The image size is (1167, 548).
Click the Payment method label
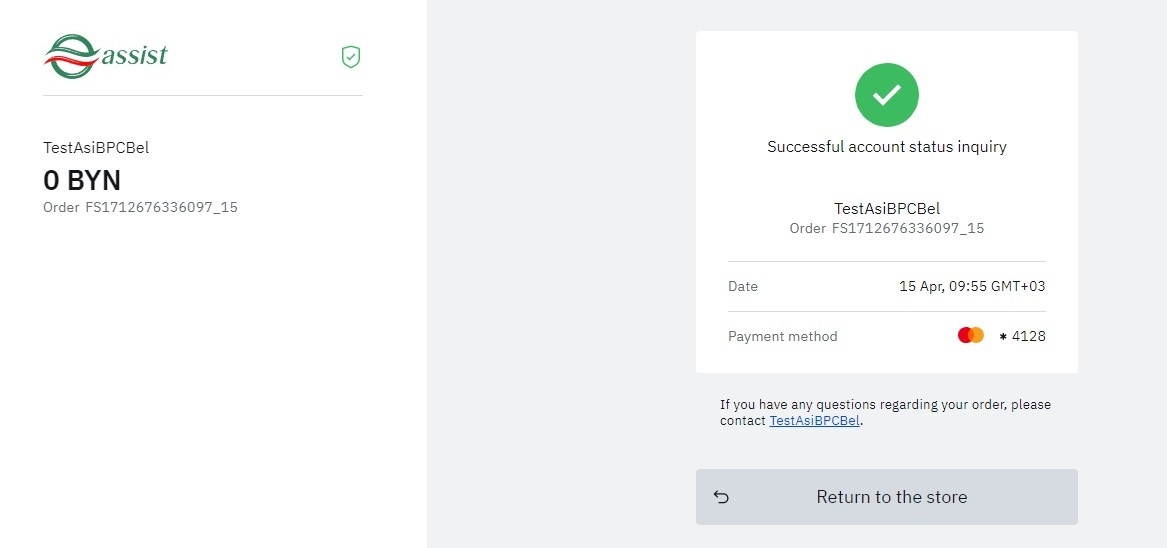782,337
